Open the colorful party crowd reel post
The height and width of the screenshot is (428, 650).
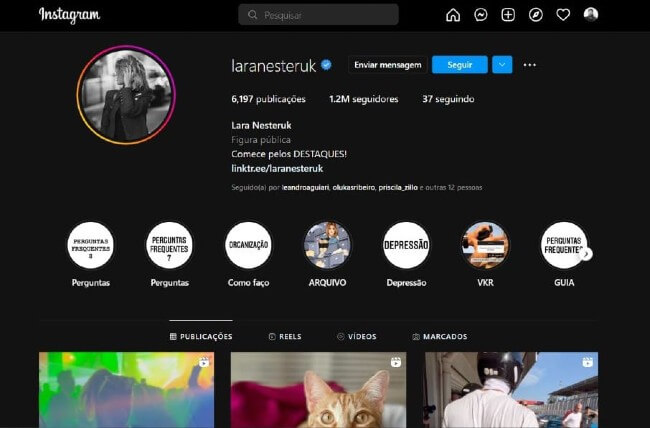click(x=126, y=390)
